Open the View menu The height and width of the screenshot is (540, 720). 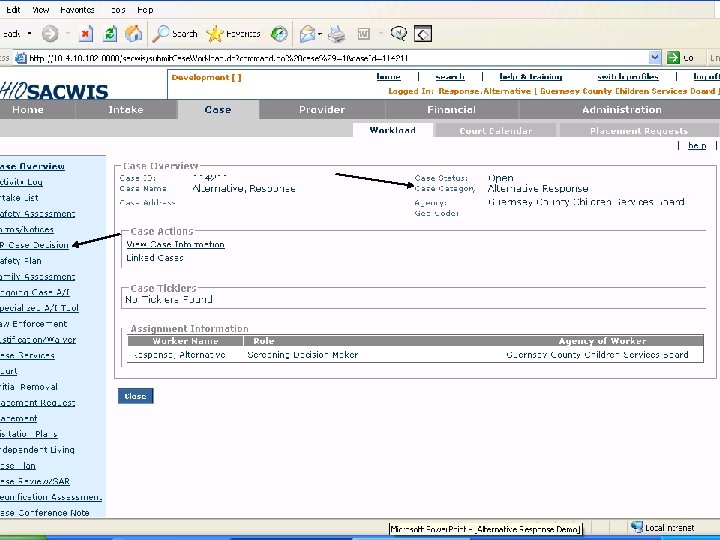[x=40, y=10]
